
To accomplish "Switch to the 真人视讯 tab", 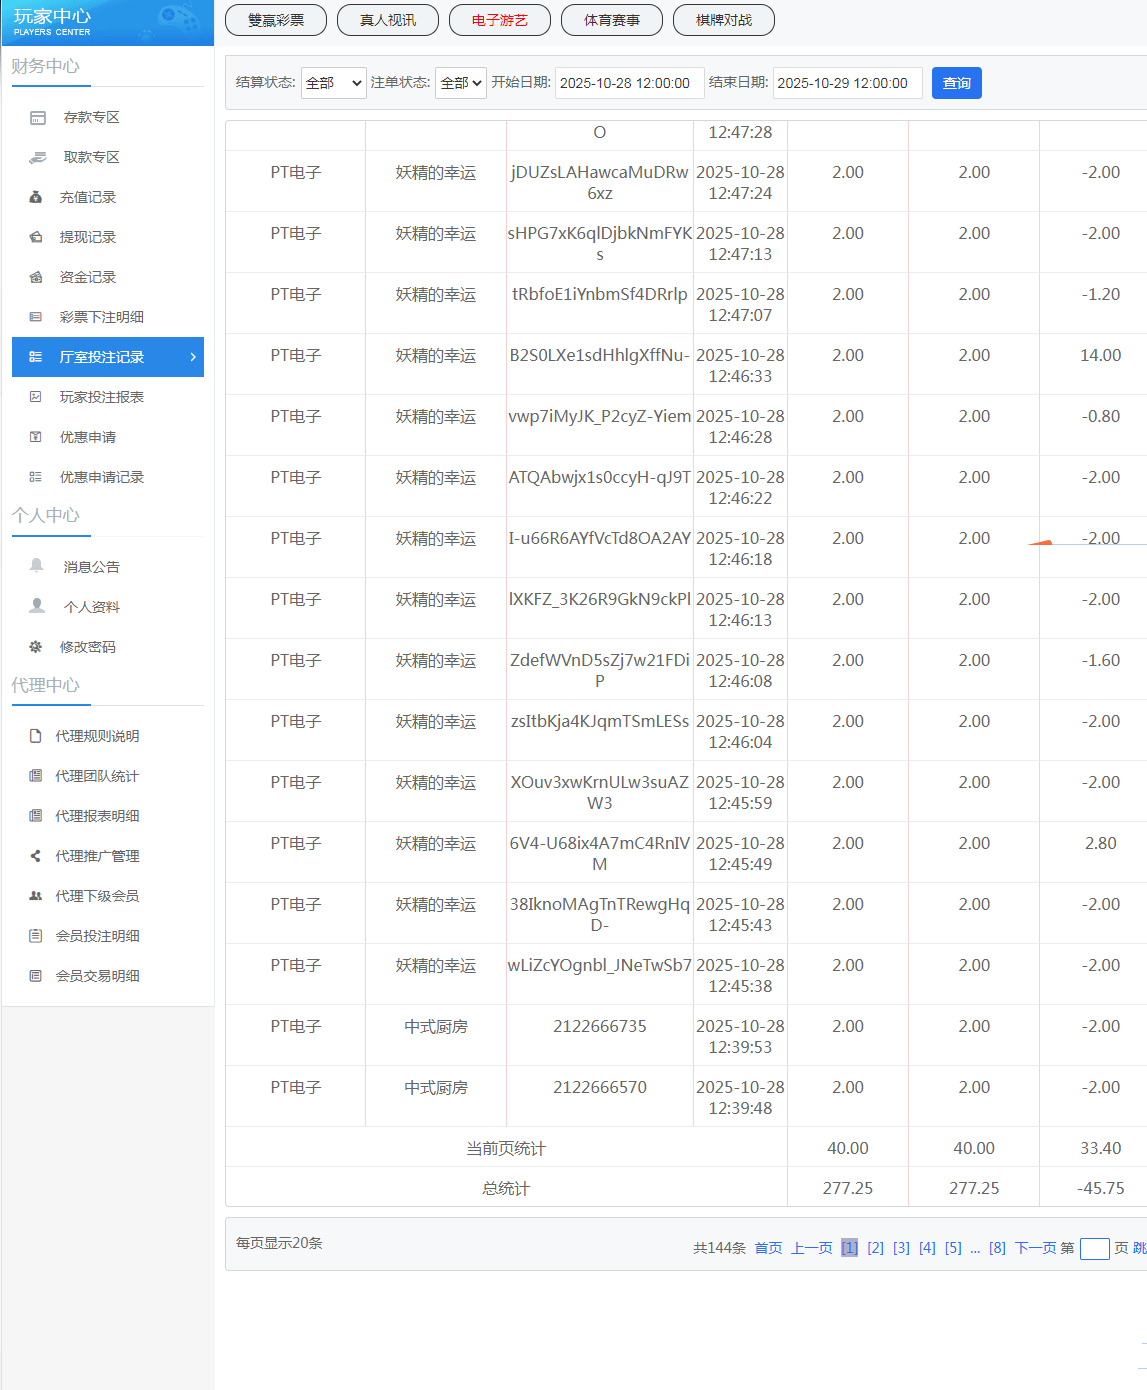I will (x=388, y=20).
